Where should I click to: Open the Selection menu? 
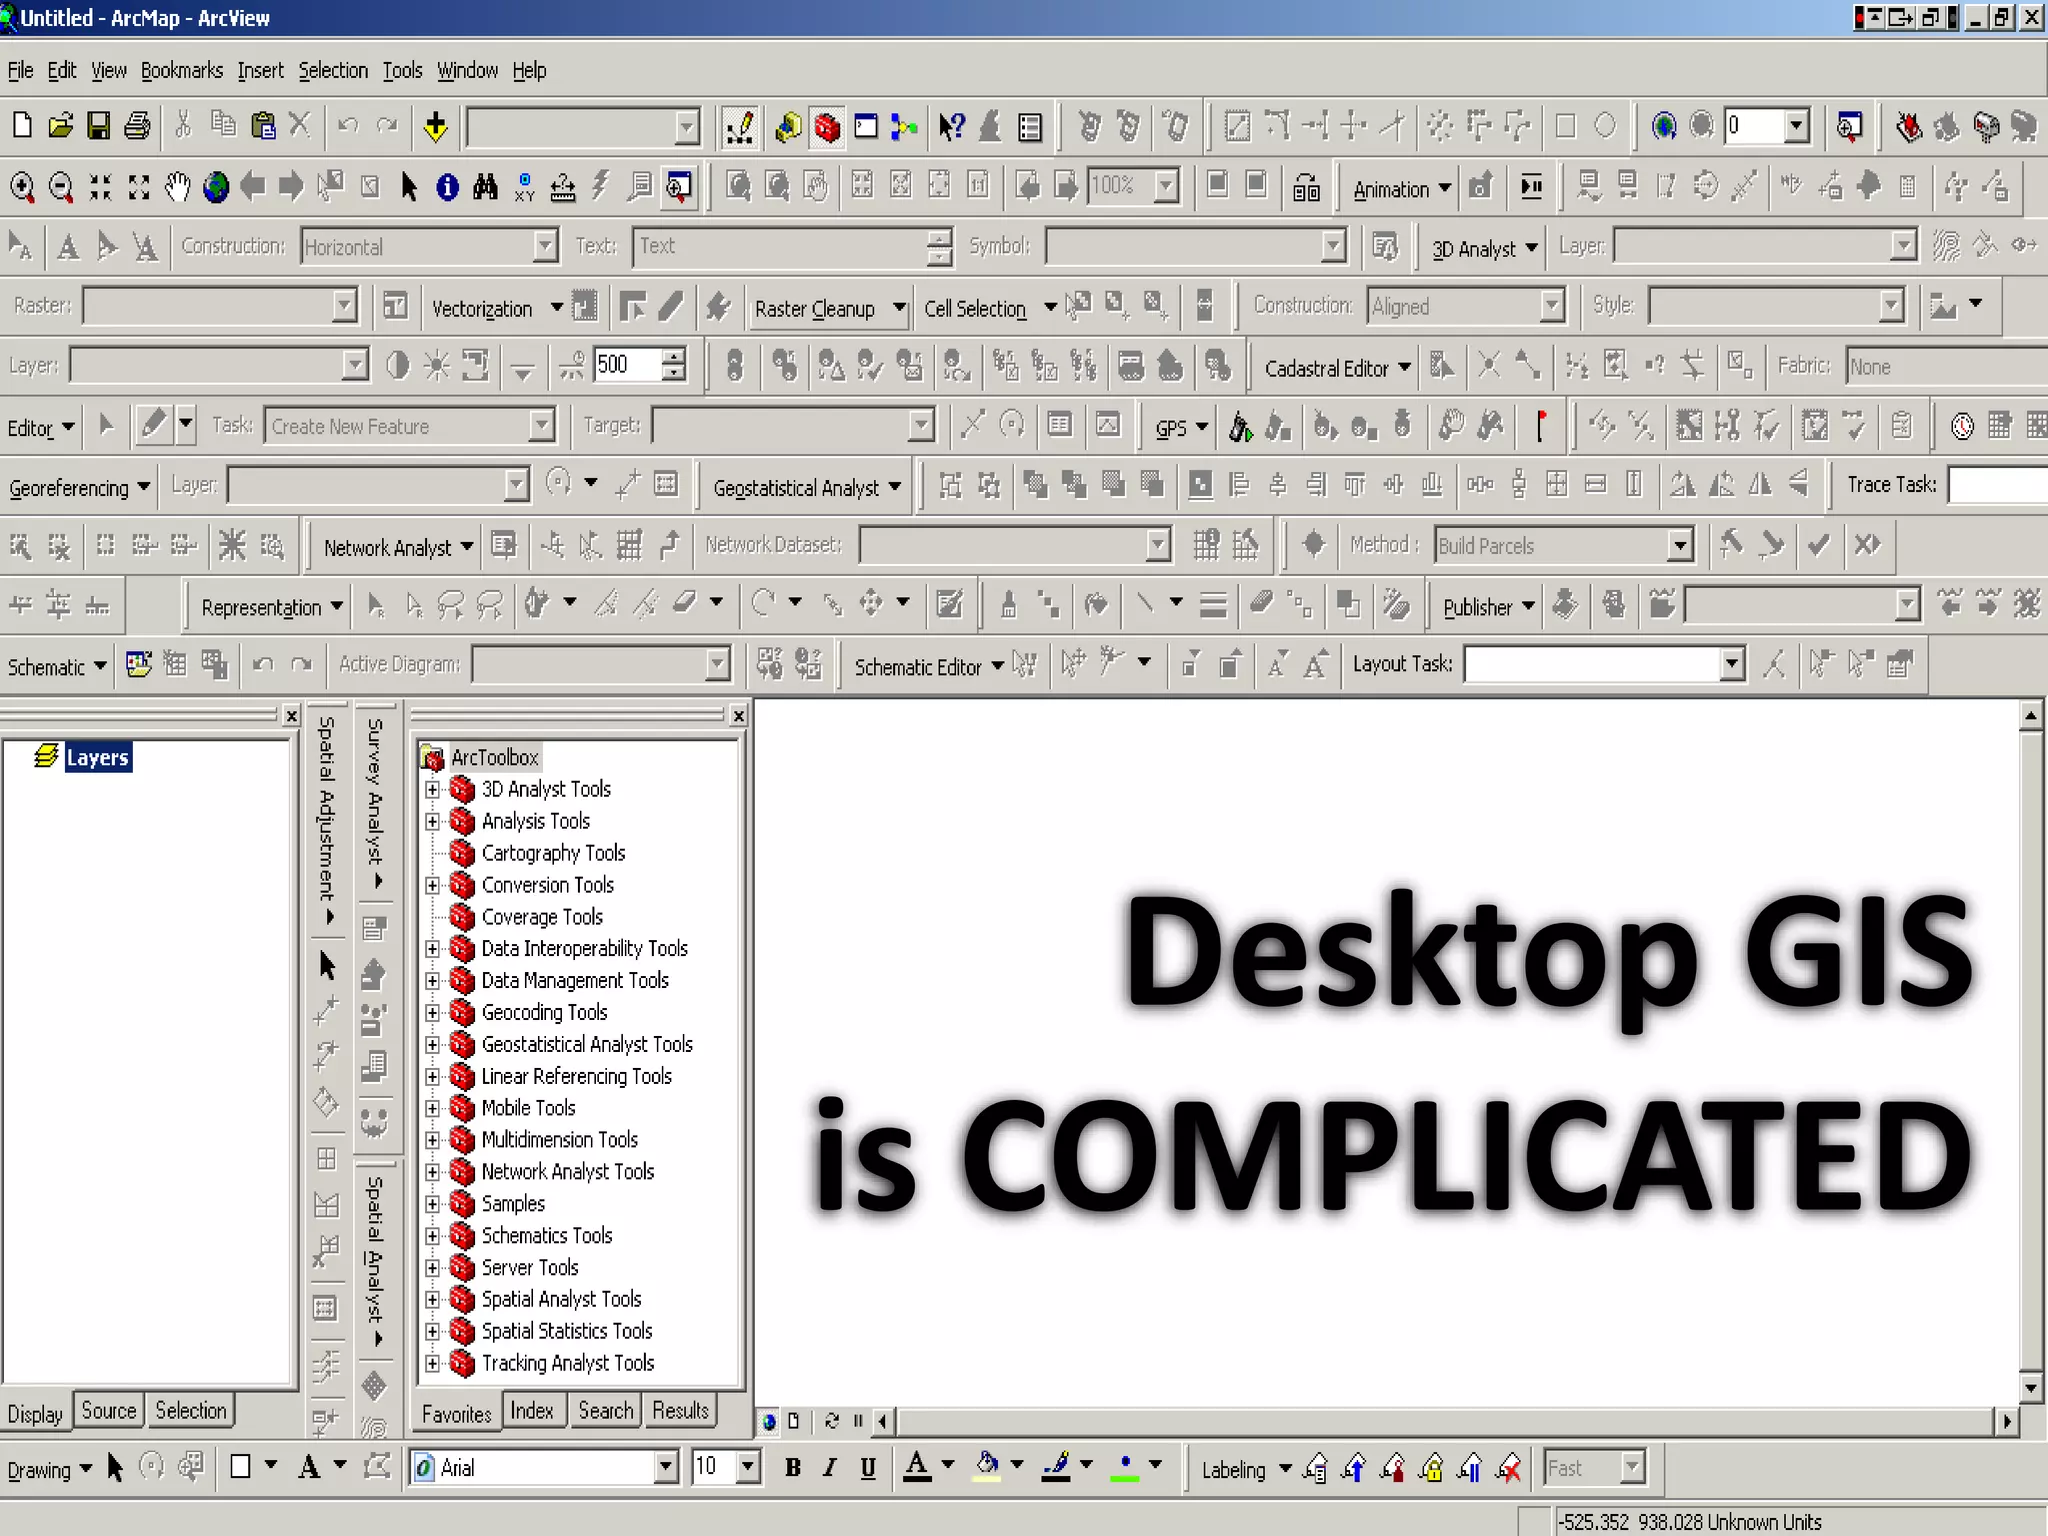coord(333,70)
